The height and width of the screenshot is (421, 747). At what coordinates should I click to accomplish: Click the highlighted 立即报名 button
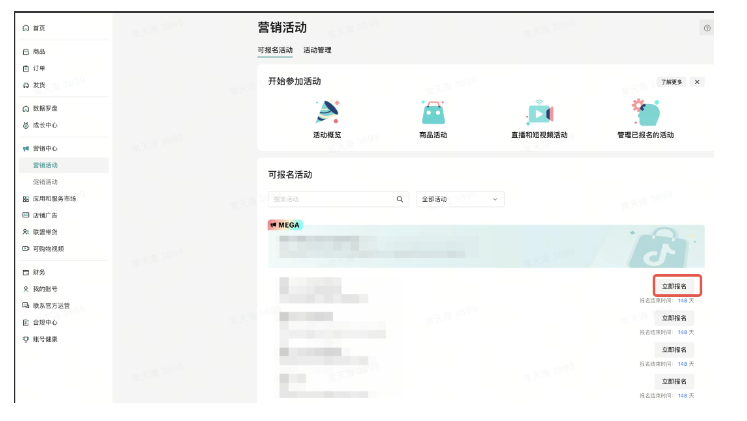point(675,285)
